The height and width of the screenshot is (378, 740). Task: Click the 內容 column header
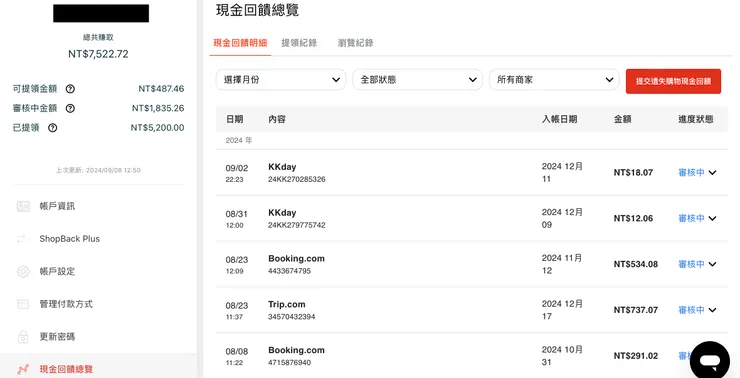pos(277,119)
